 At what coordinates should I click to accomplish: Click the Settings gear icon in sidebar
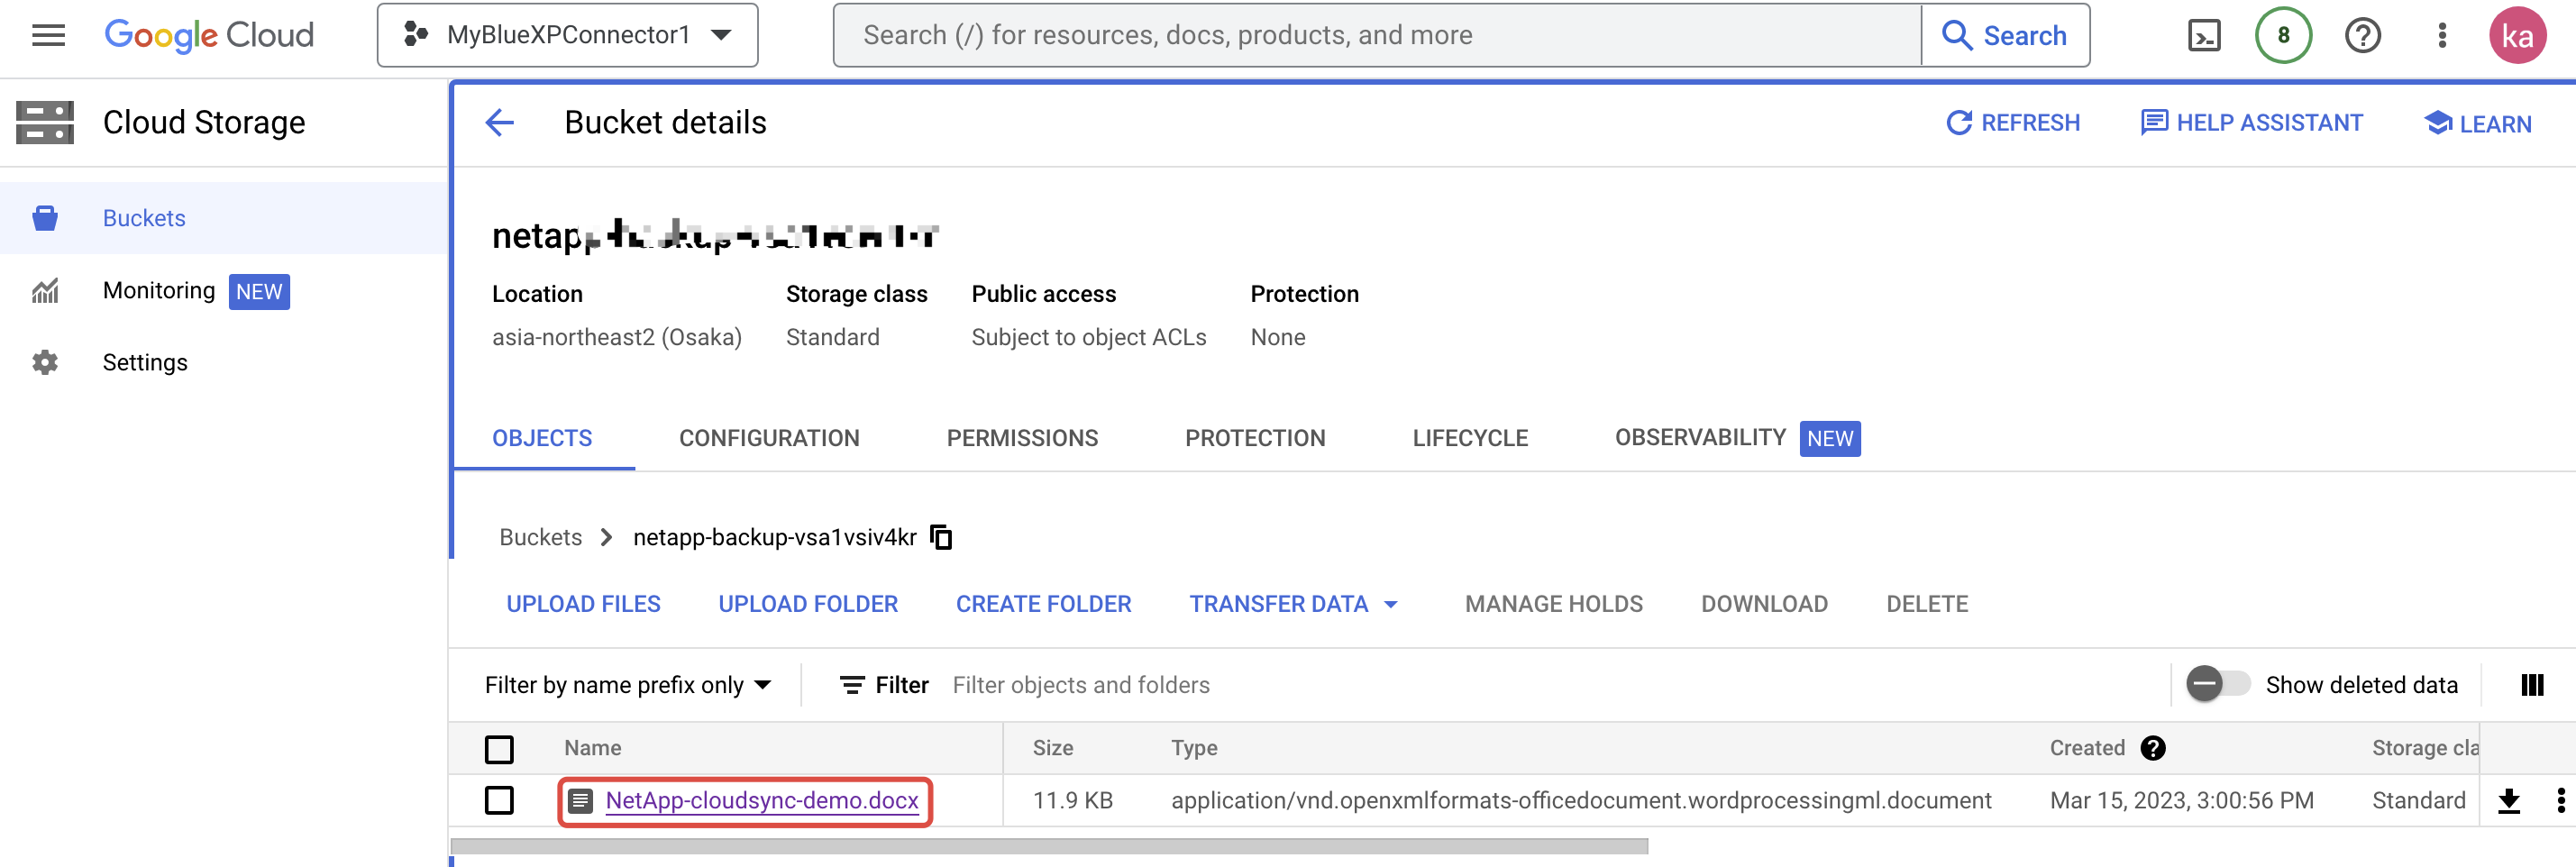coord(45,362)
